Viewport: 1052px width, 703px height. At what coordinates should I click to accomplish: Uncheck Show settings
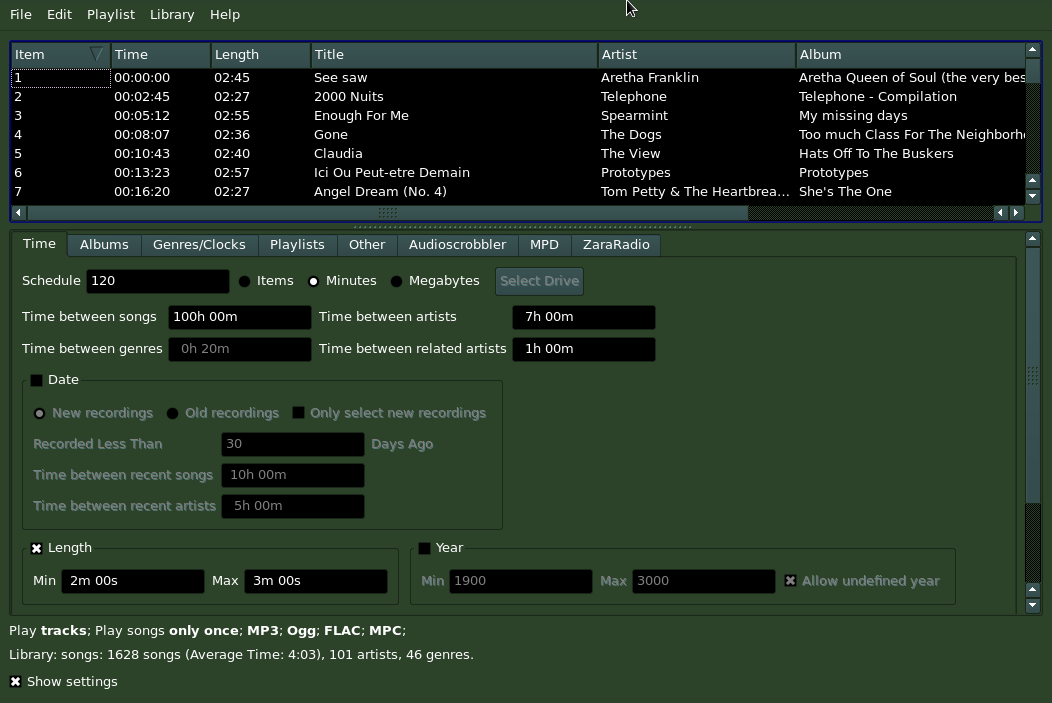coord(15,682)
